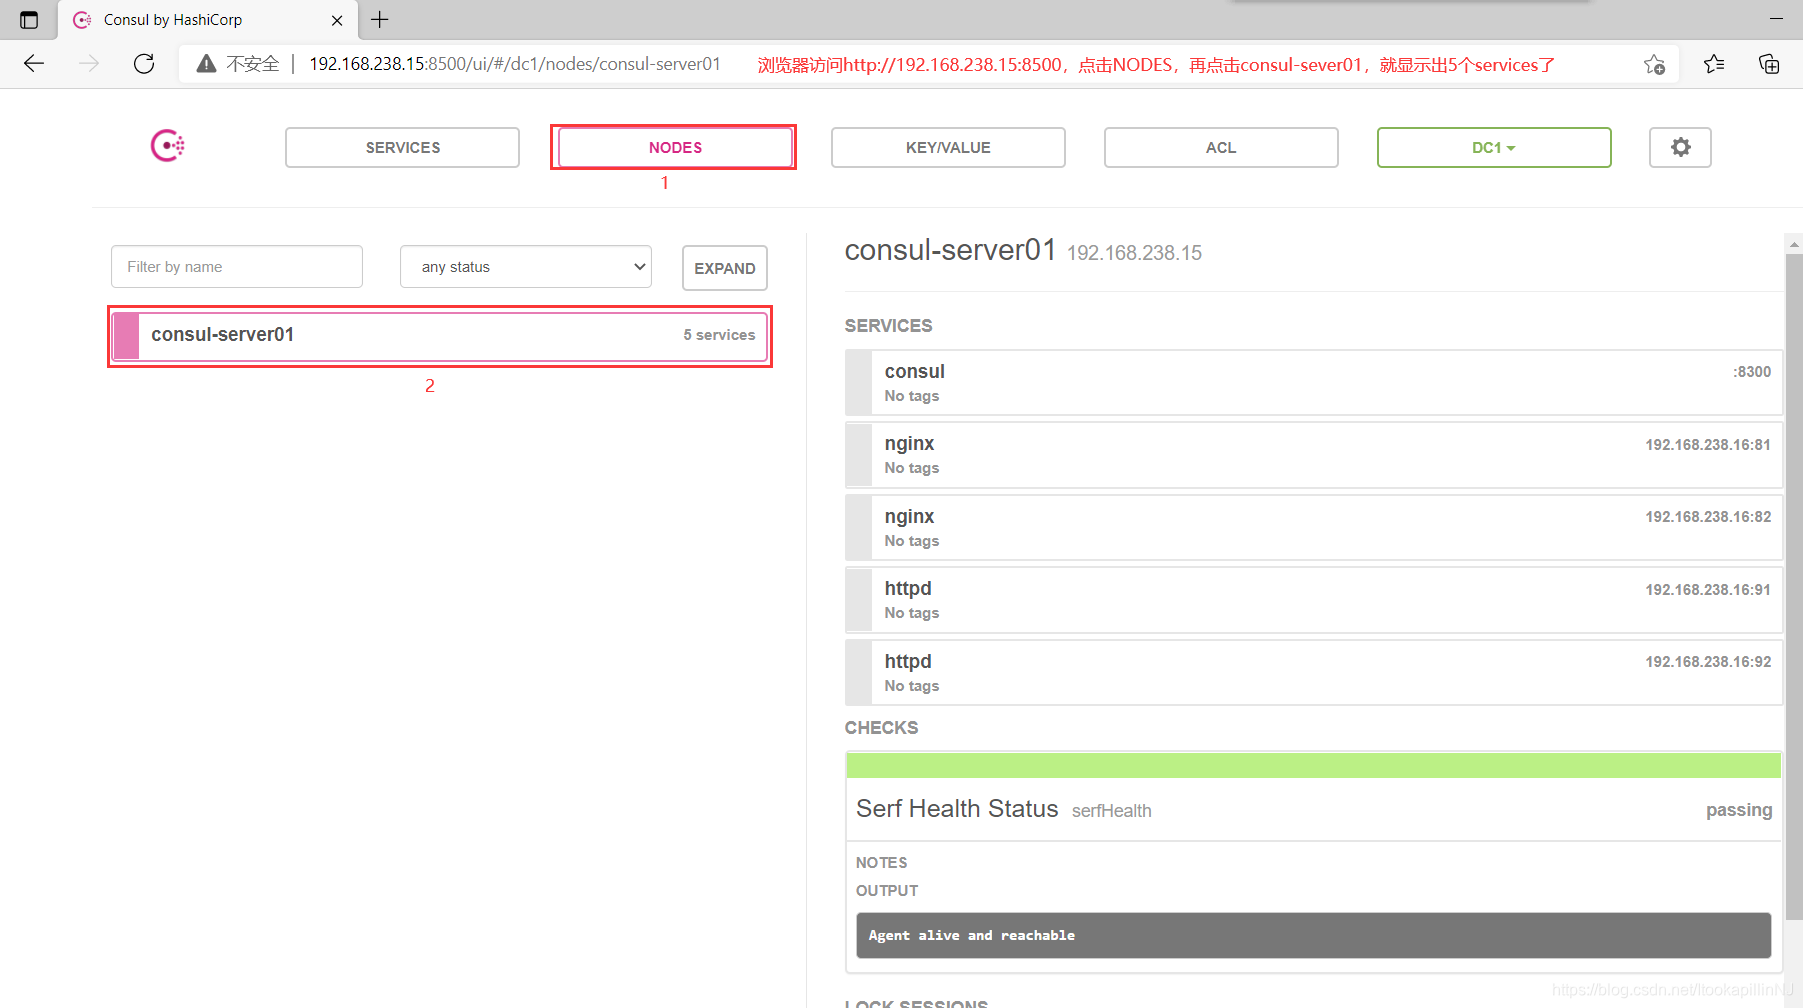Open the nginx service at 192.168.238.16:81
This screenshot has height=1008, width=1803.
tap(1314, 455)
